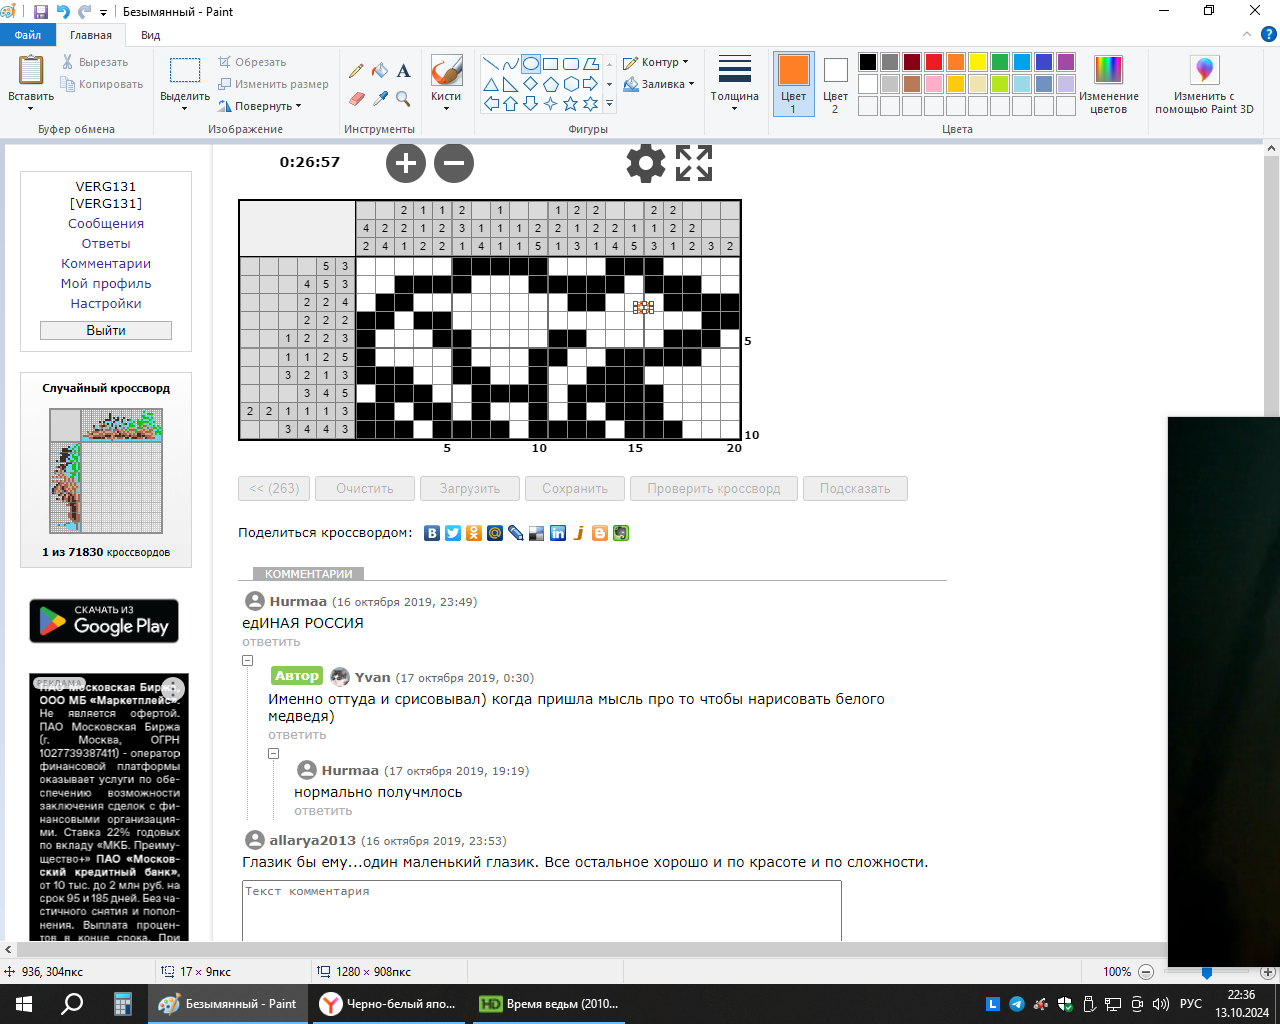Select the Magnifier tool
The height and width of the screenshot is (1024, 1280).
click(x=404, y=98)
